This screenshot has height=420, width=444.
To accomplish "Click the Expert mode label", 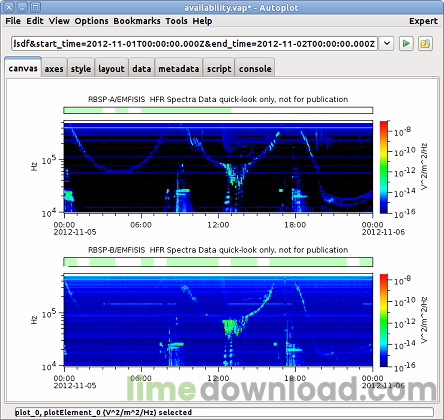I will pyautogui.click(x=423, y=21).
